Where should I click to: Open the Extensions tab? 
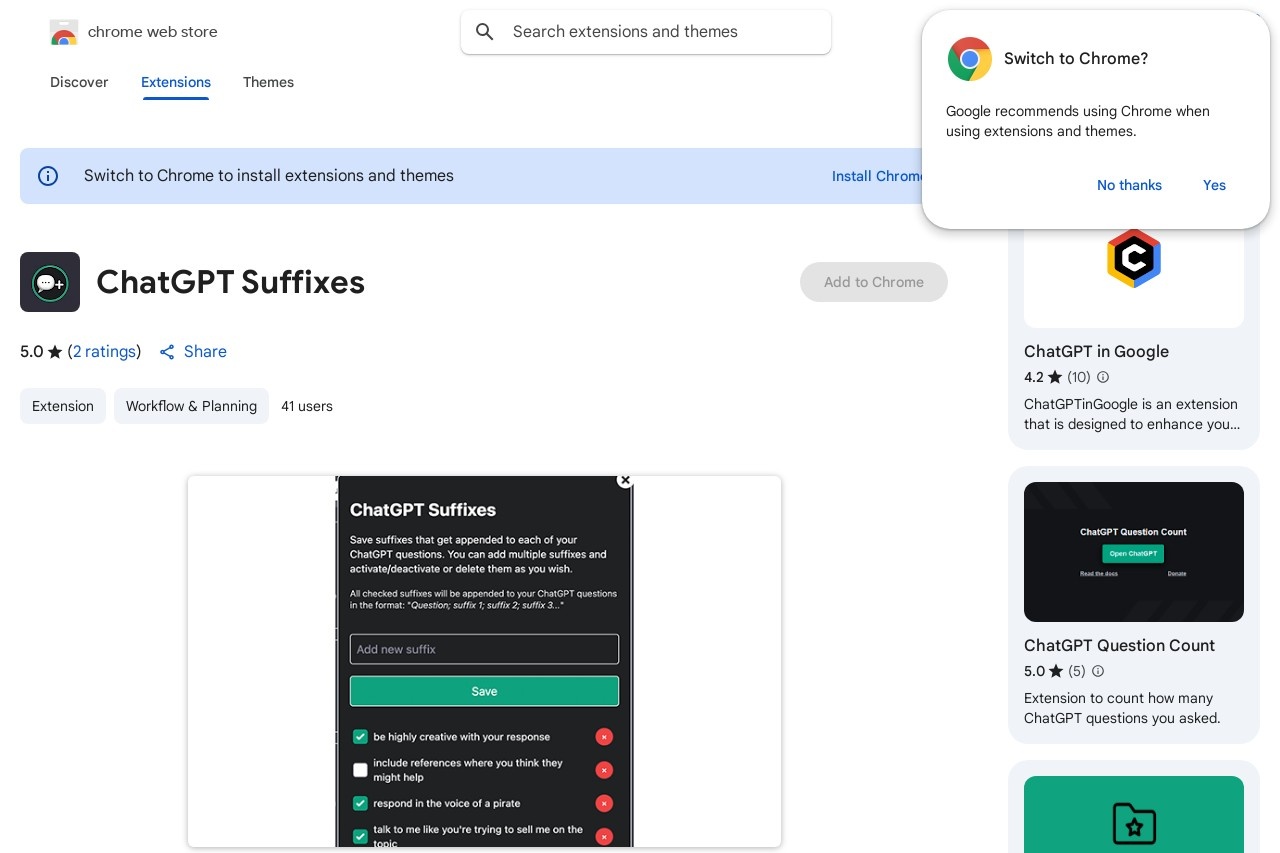[176, 82]
